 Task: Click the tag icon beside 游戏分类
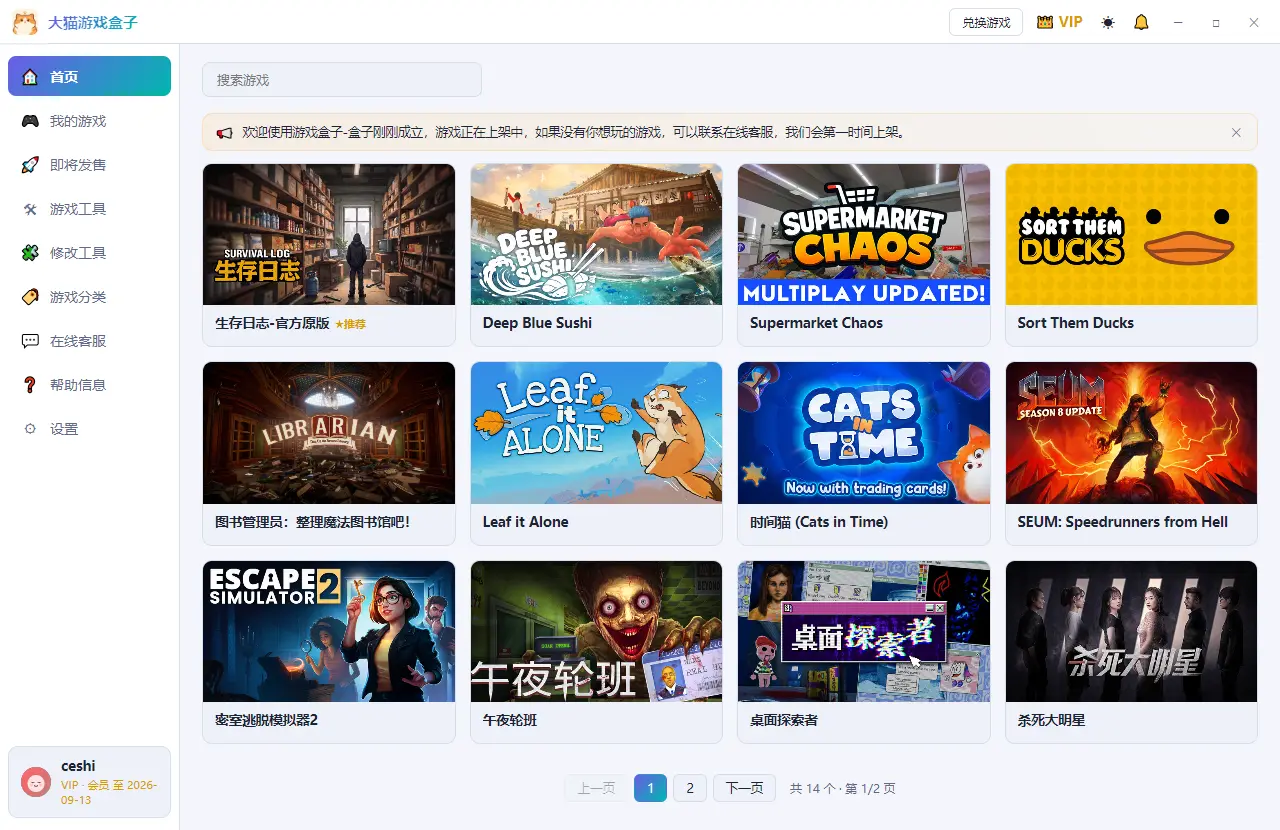point(30,297)
